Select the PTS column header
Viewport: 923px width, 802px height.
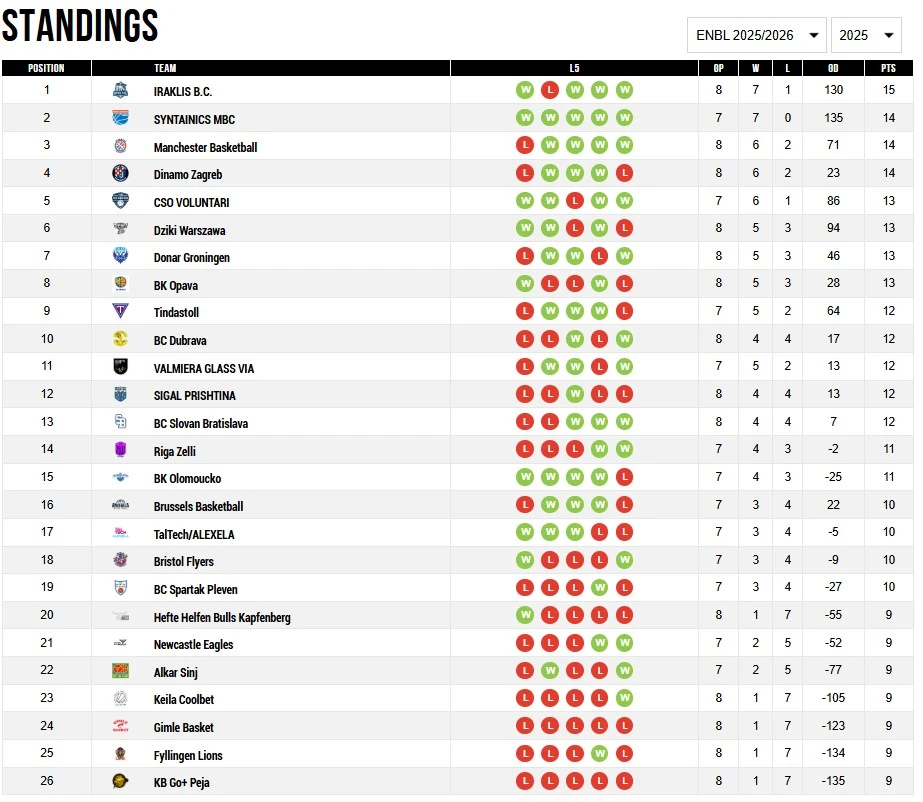coord(888,68)
